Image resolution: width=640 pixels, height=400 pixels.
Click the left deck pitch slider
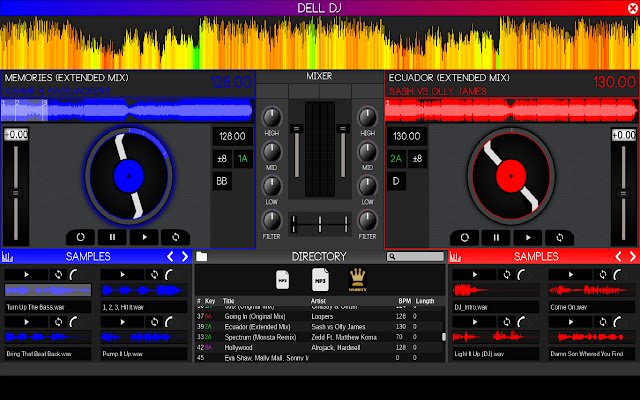(16, 192)
